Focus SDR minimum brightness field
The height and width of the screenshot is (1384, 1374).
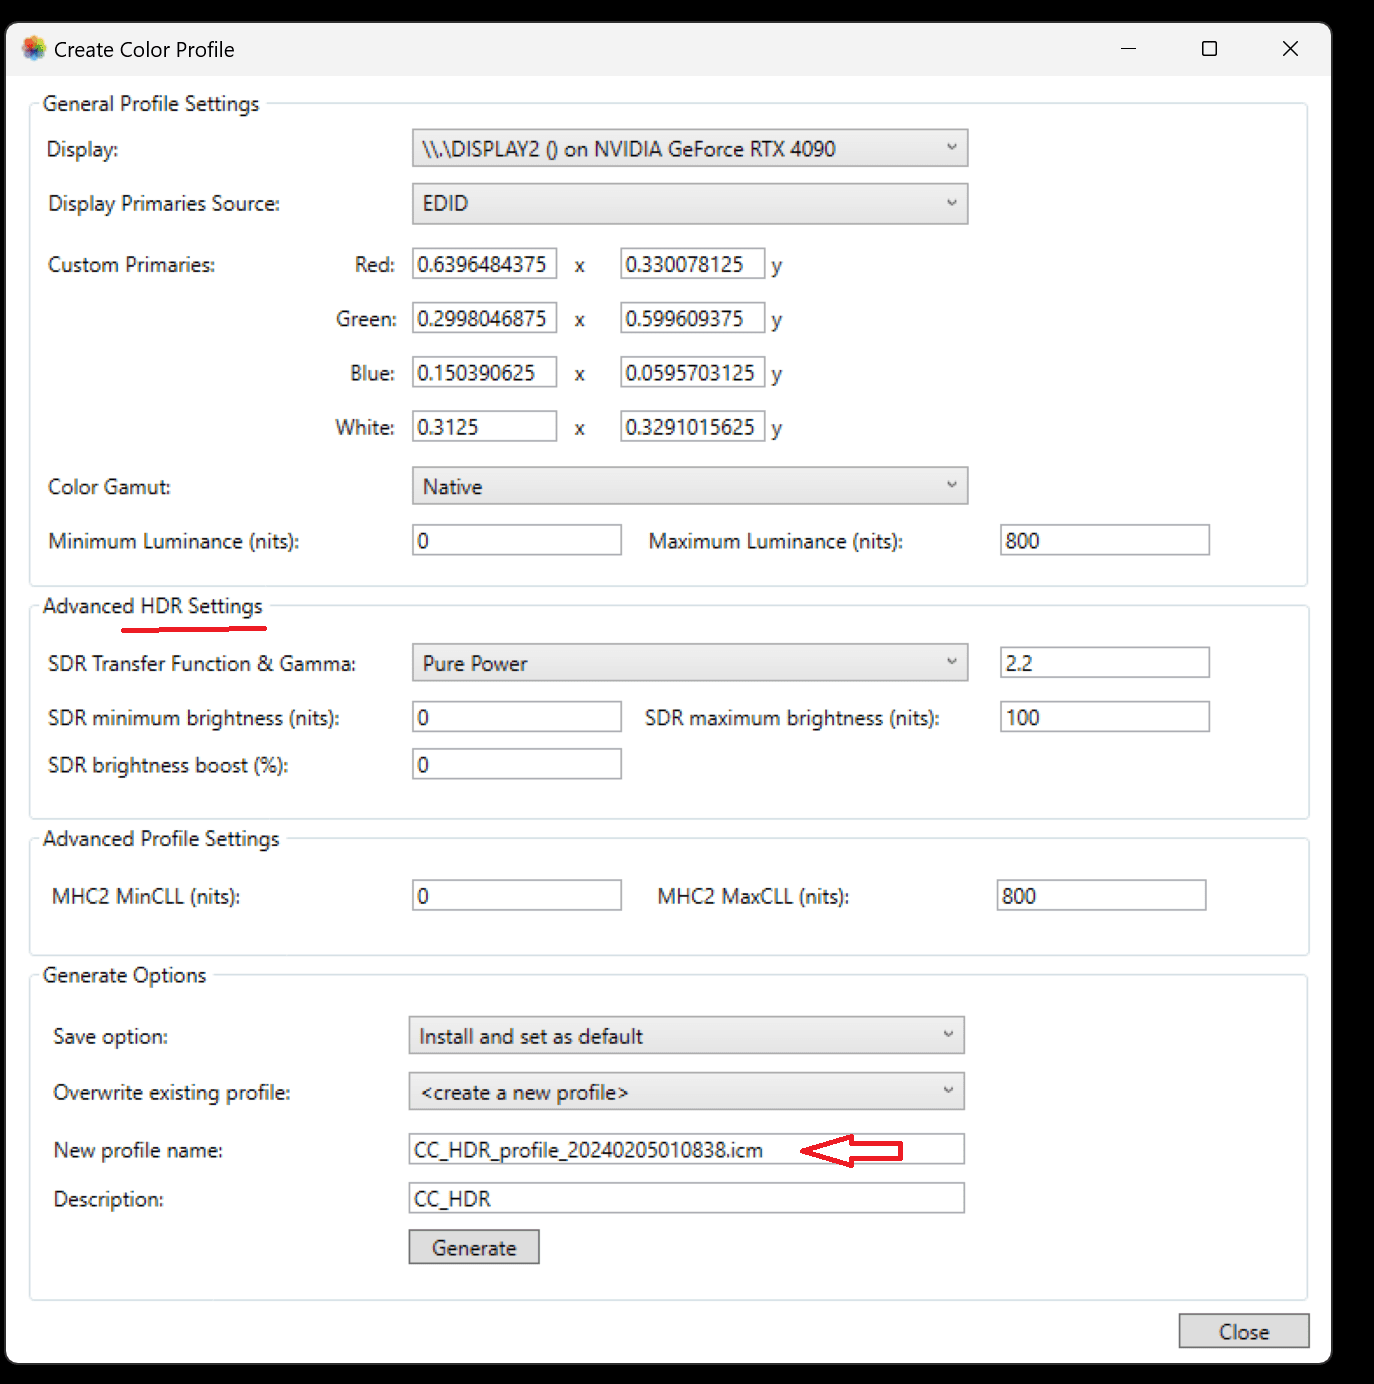click(516, 717)
